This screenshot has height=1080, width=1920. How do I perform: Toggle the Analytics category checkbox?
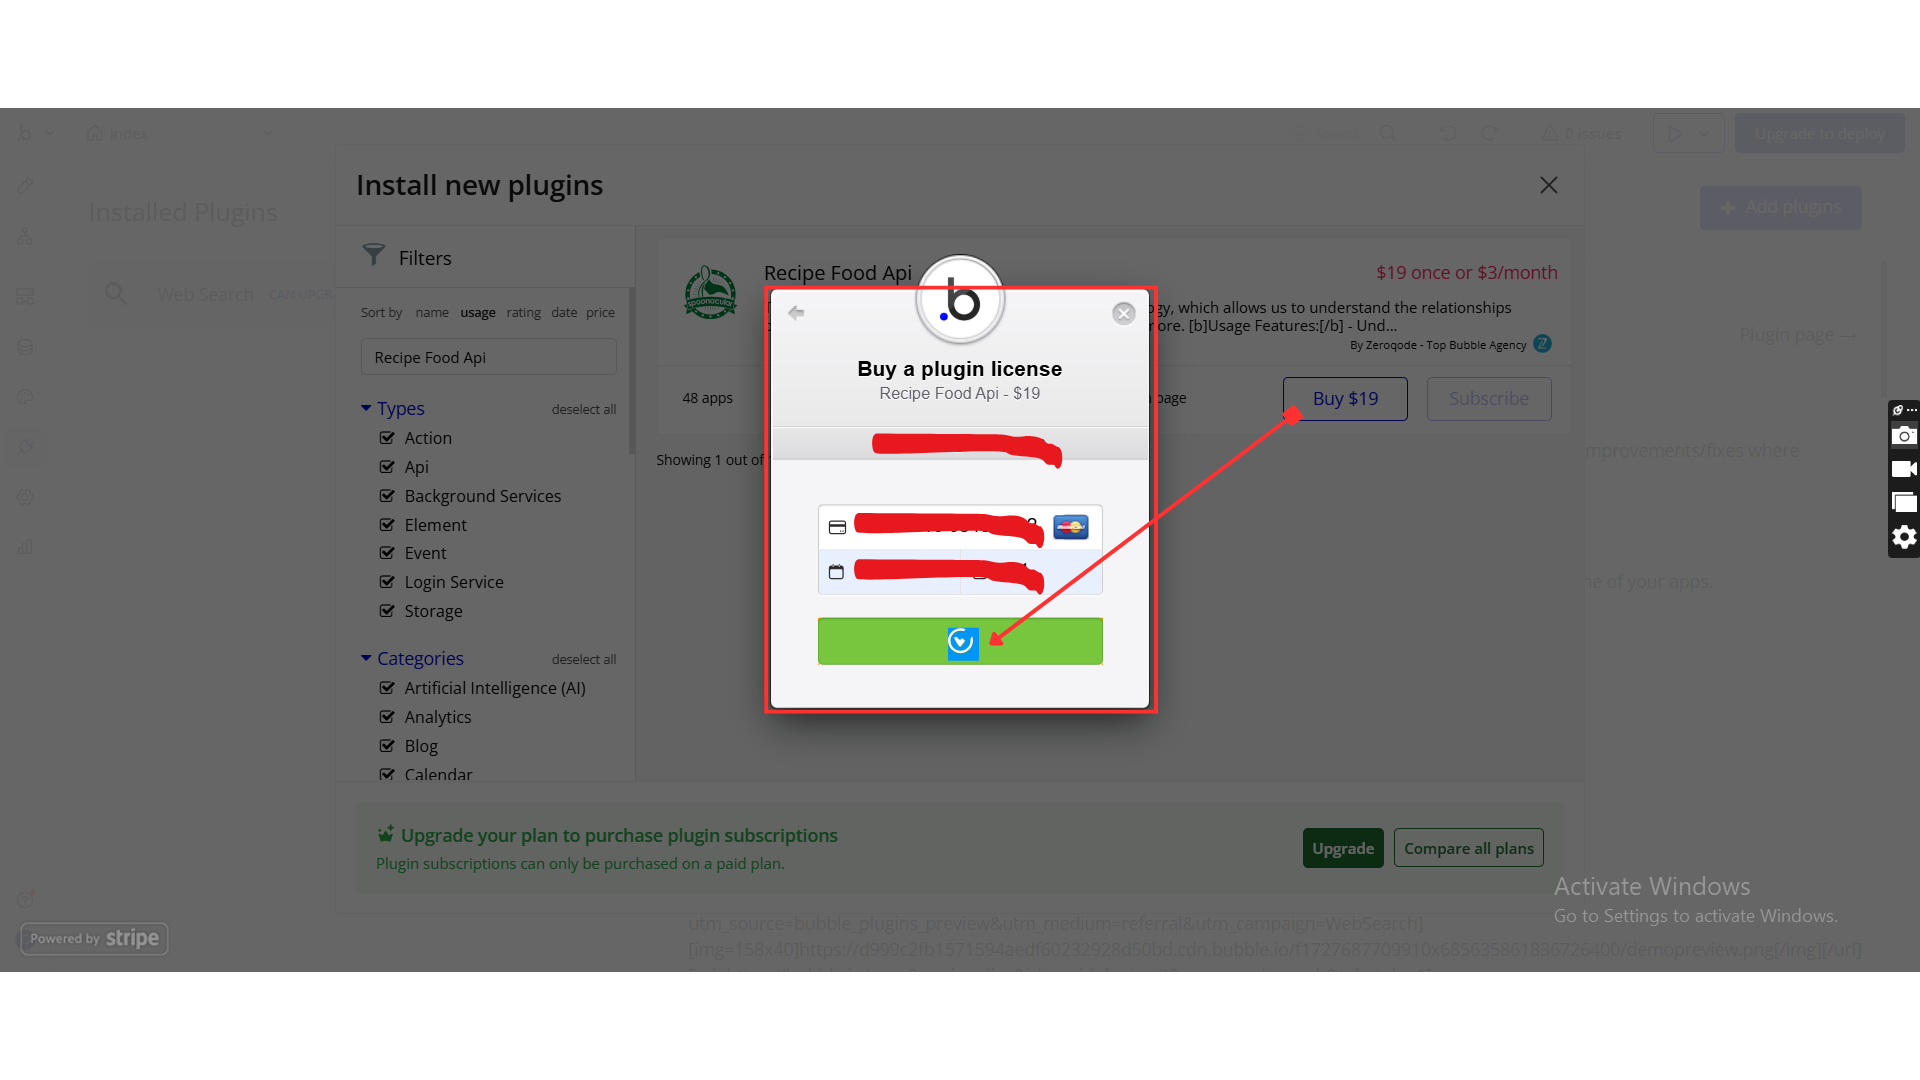pos(387,717)
